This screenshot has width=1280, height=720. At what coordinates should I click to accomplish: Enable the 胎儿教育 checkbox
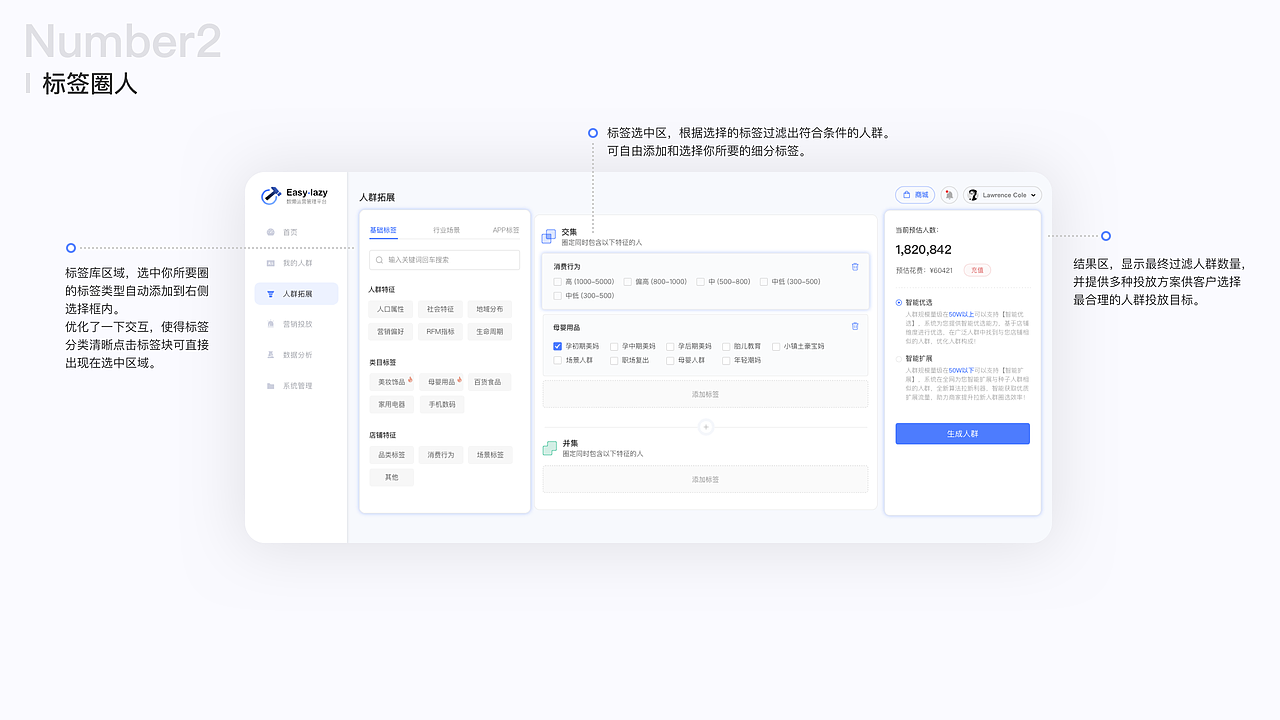[725, 347]
